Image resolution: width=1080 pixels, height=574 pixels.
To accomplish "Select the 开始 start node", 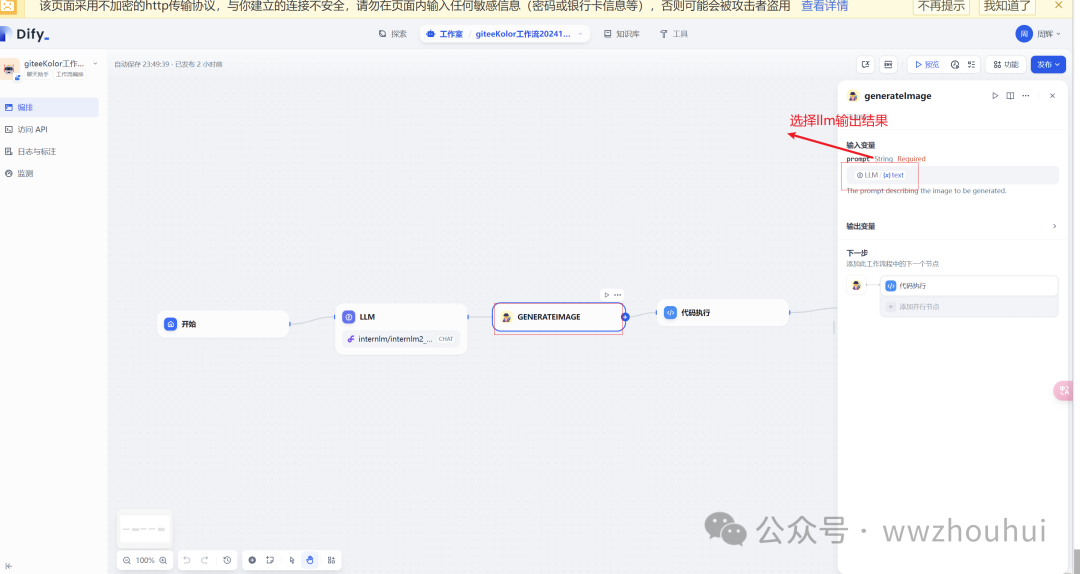I will click(223, 324).
